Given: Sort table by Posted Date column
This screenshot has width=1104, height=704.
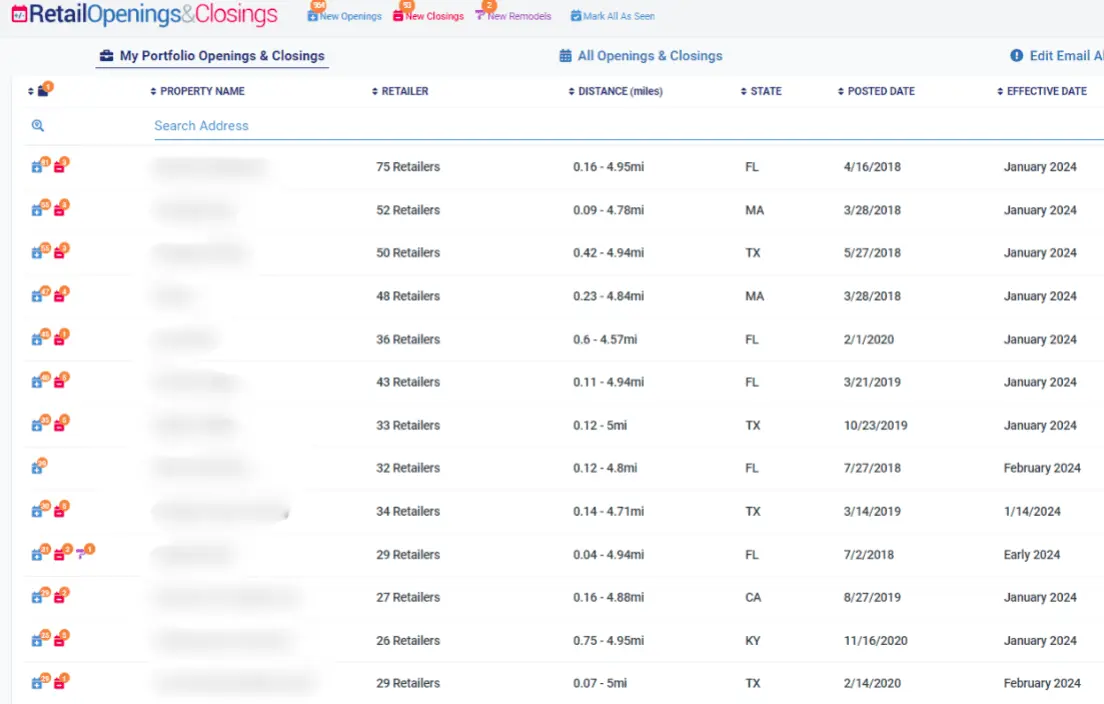Looking at the screenshot, I should click(876, 91).
